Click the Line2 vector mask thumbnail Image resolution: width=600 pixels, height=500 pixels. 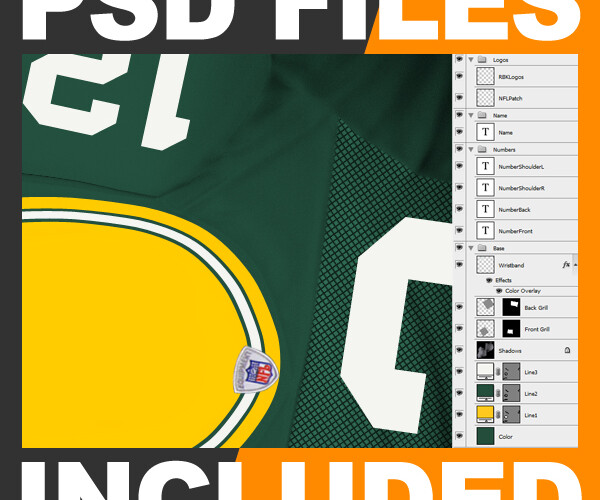point(511,393)
